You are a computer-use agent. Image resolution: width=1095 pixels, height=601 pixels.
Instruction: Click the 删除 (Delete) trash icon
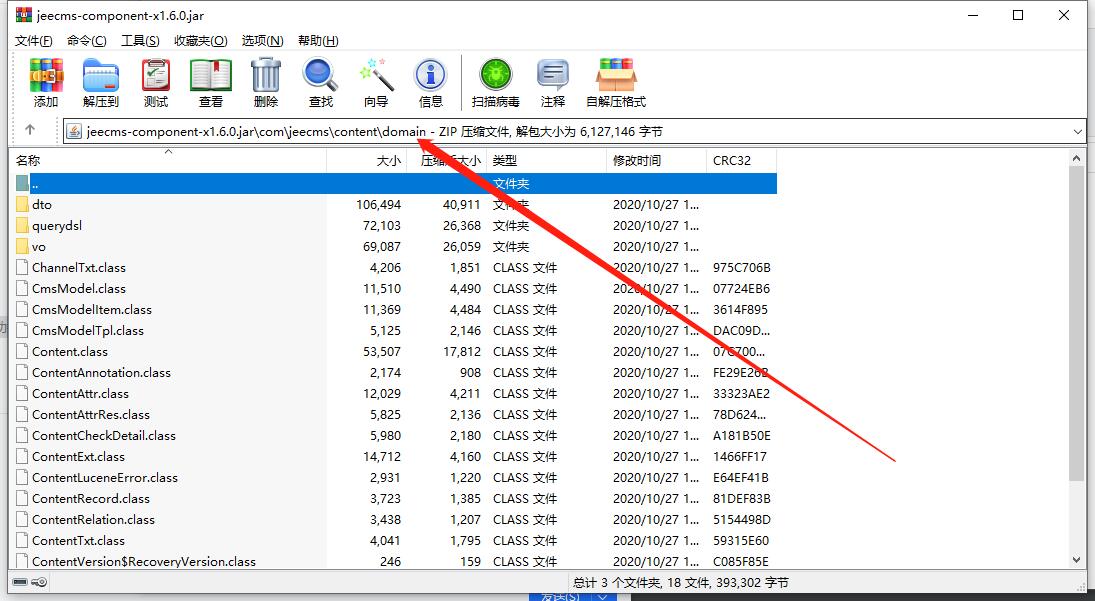pyautogui.click(x=266, y=81)
